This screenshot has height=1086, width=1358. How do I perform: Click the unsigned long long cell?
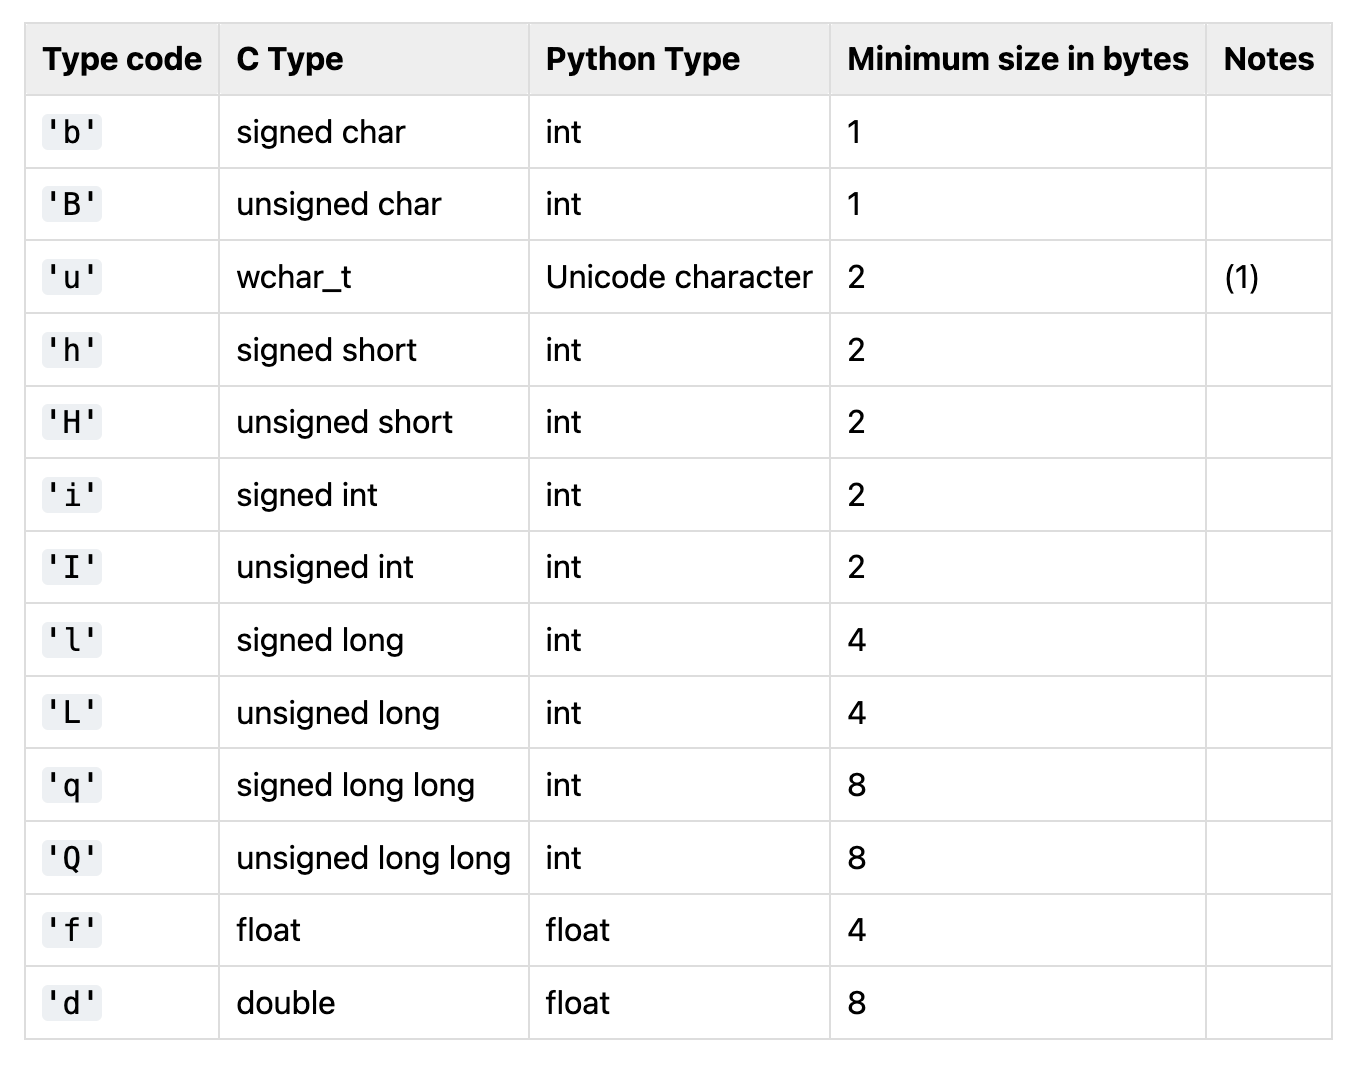click(374, 858)
